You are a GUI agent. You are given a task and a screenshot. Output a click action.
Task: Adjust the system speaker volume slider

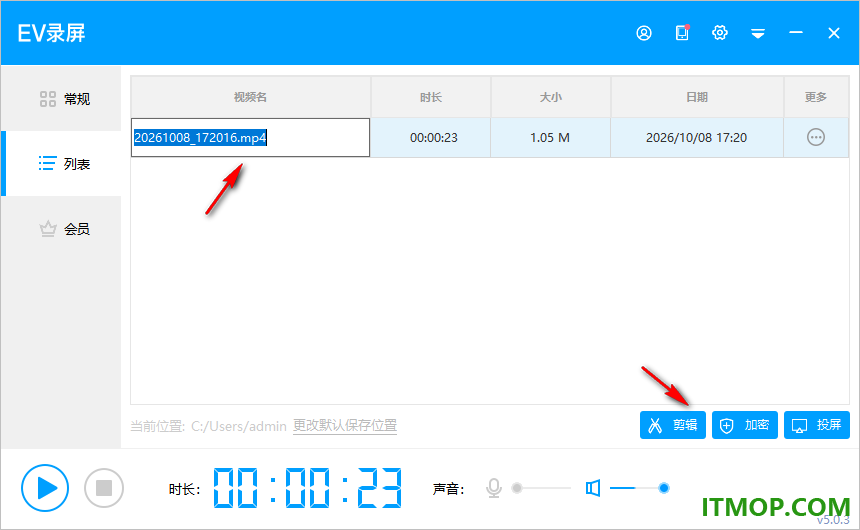(640, 488)
